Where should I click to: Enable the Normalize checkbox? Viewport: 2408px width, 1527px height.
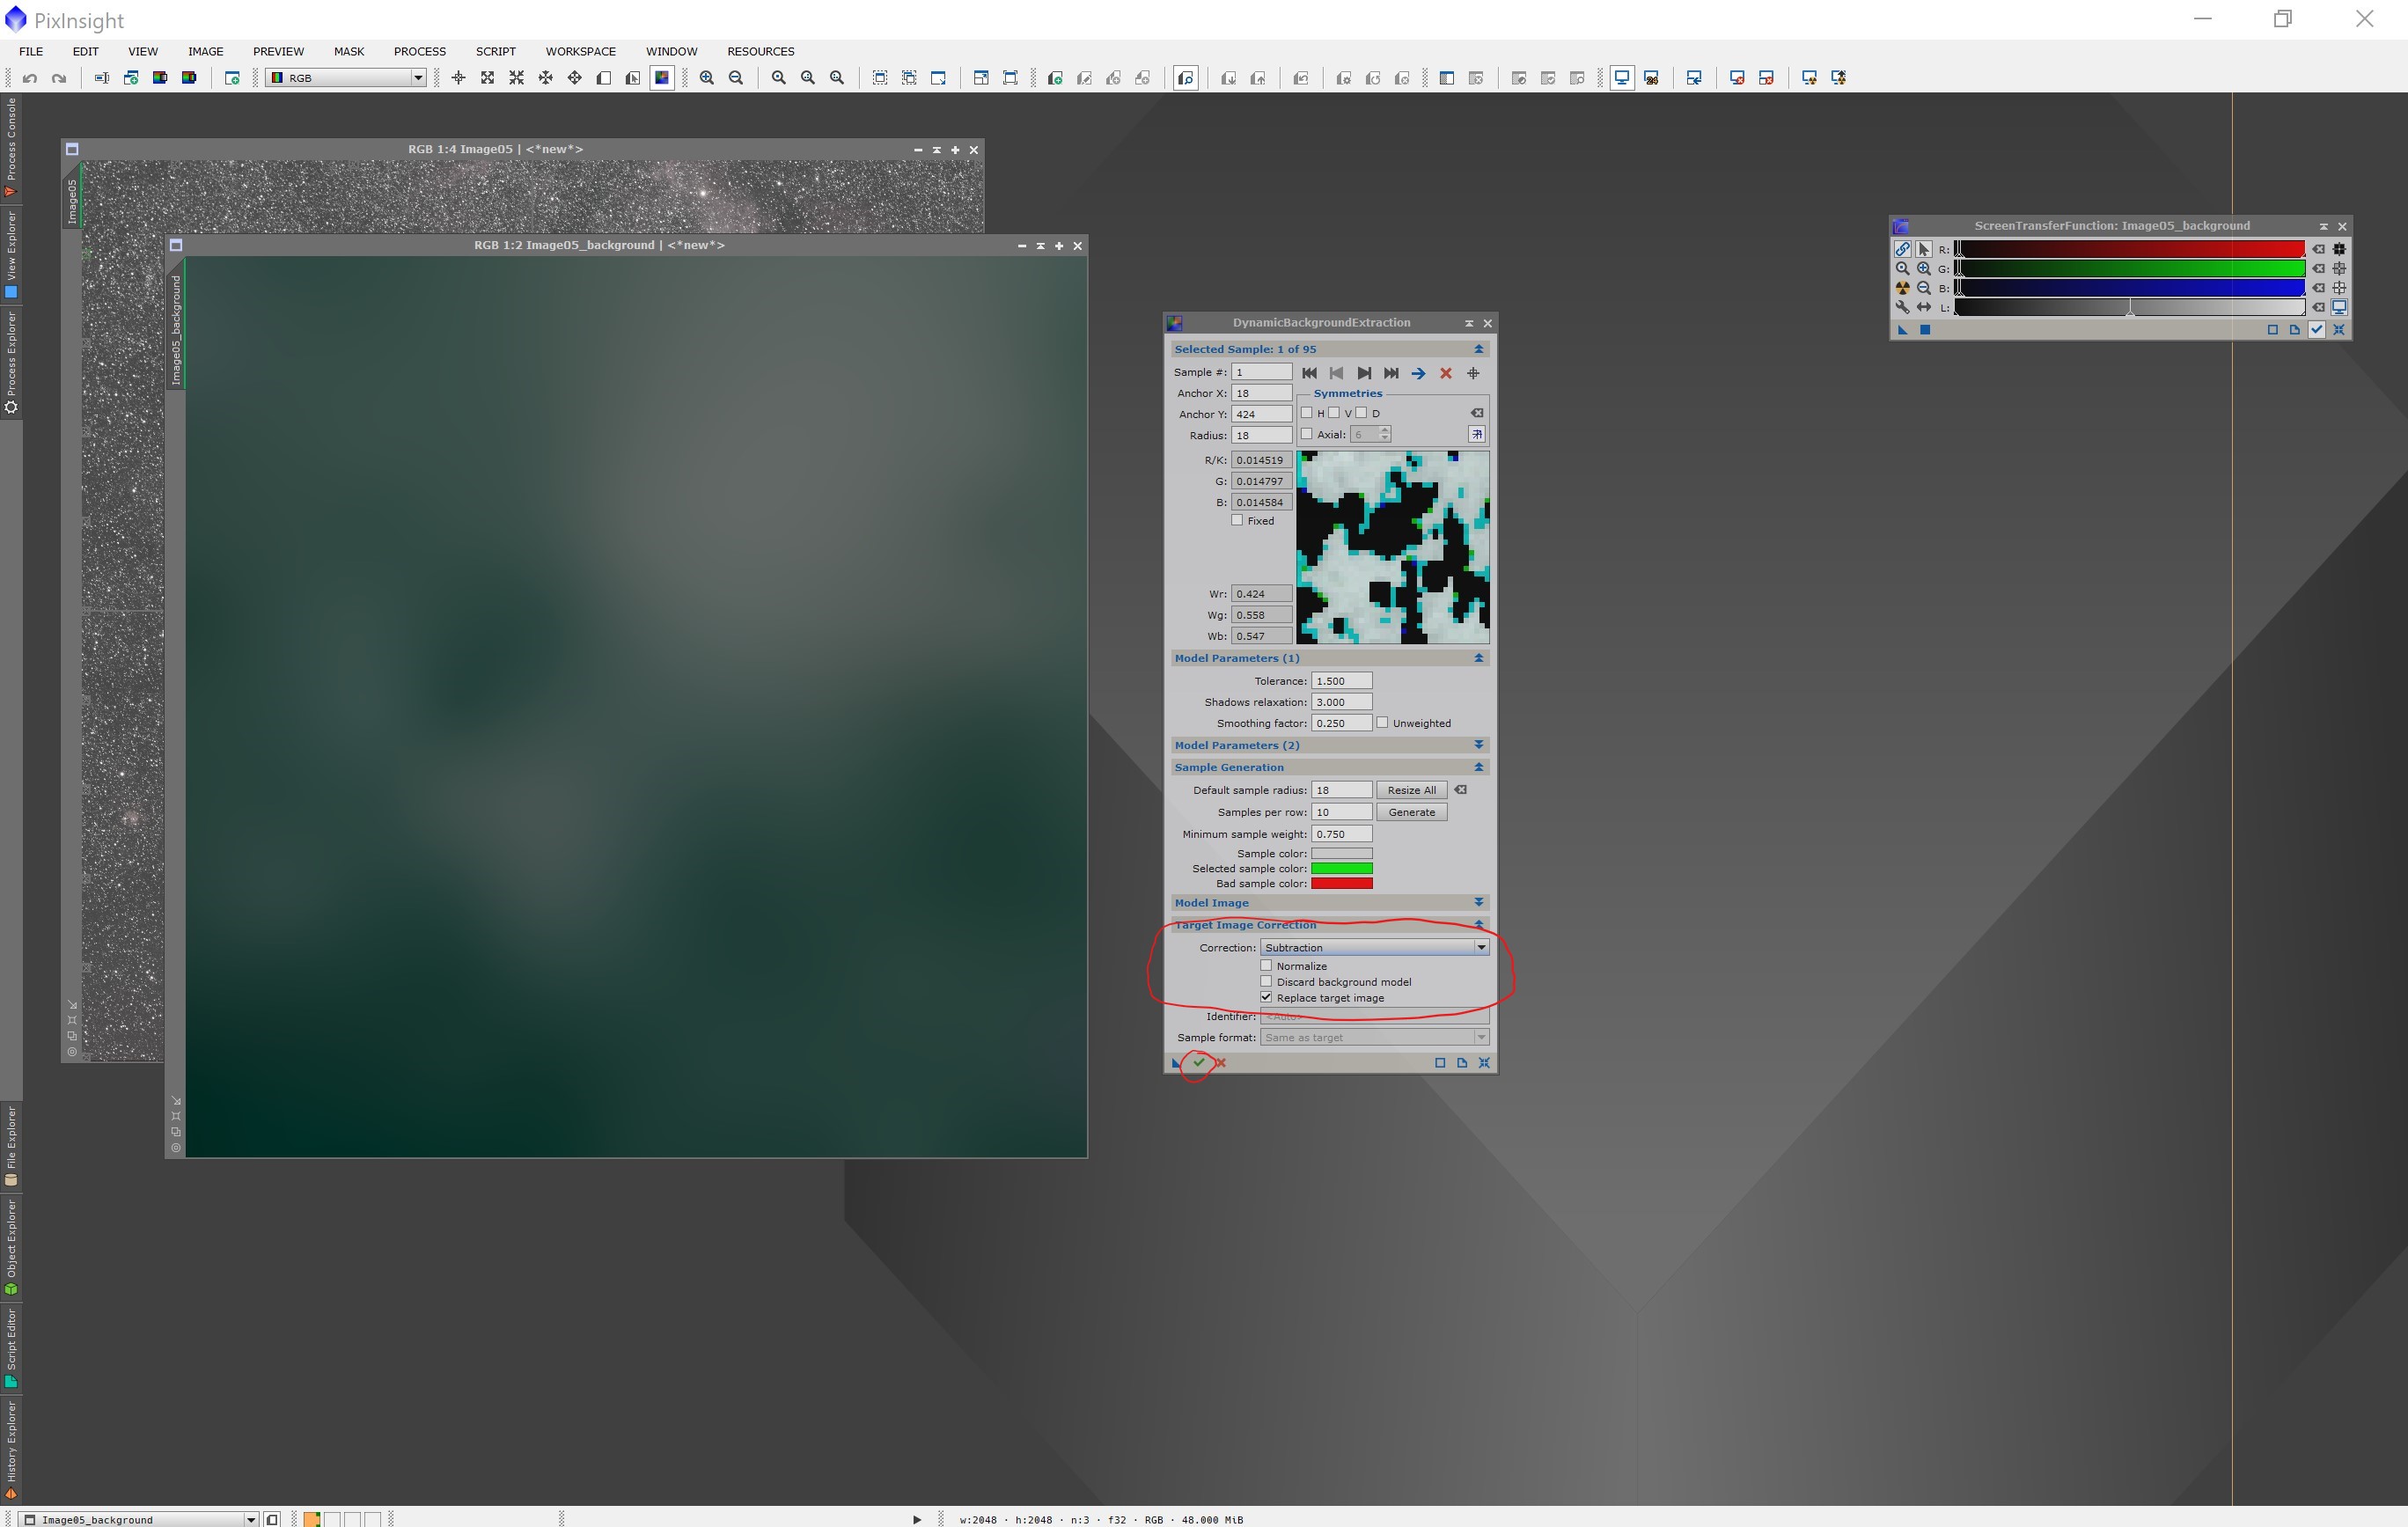point(1266,965)
